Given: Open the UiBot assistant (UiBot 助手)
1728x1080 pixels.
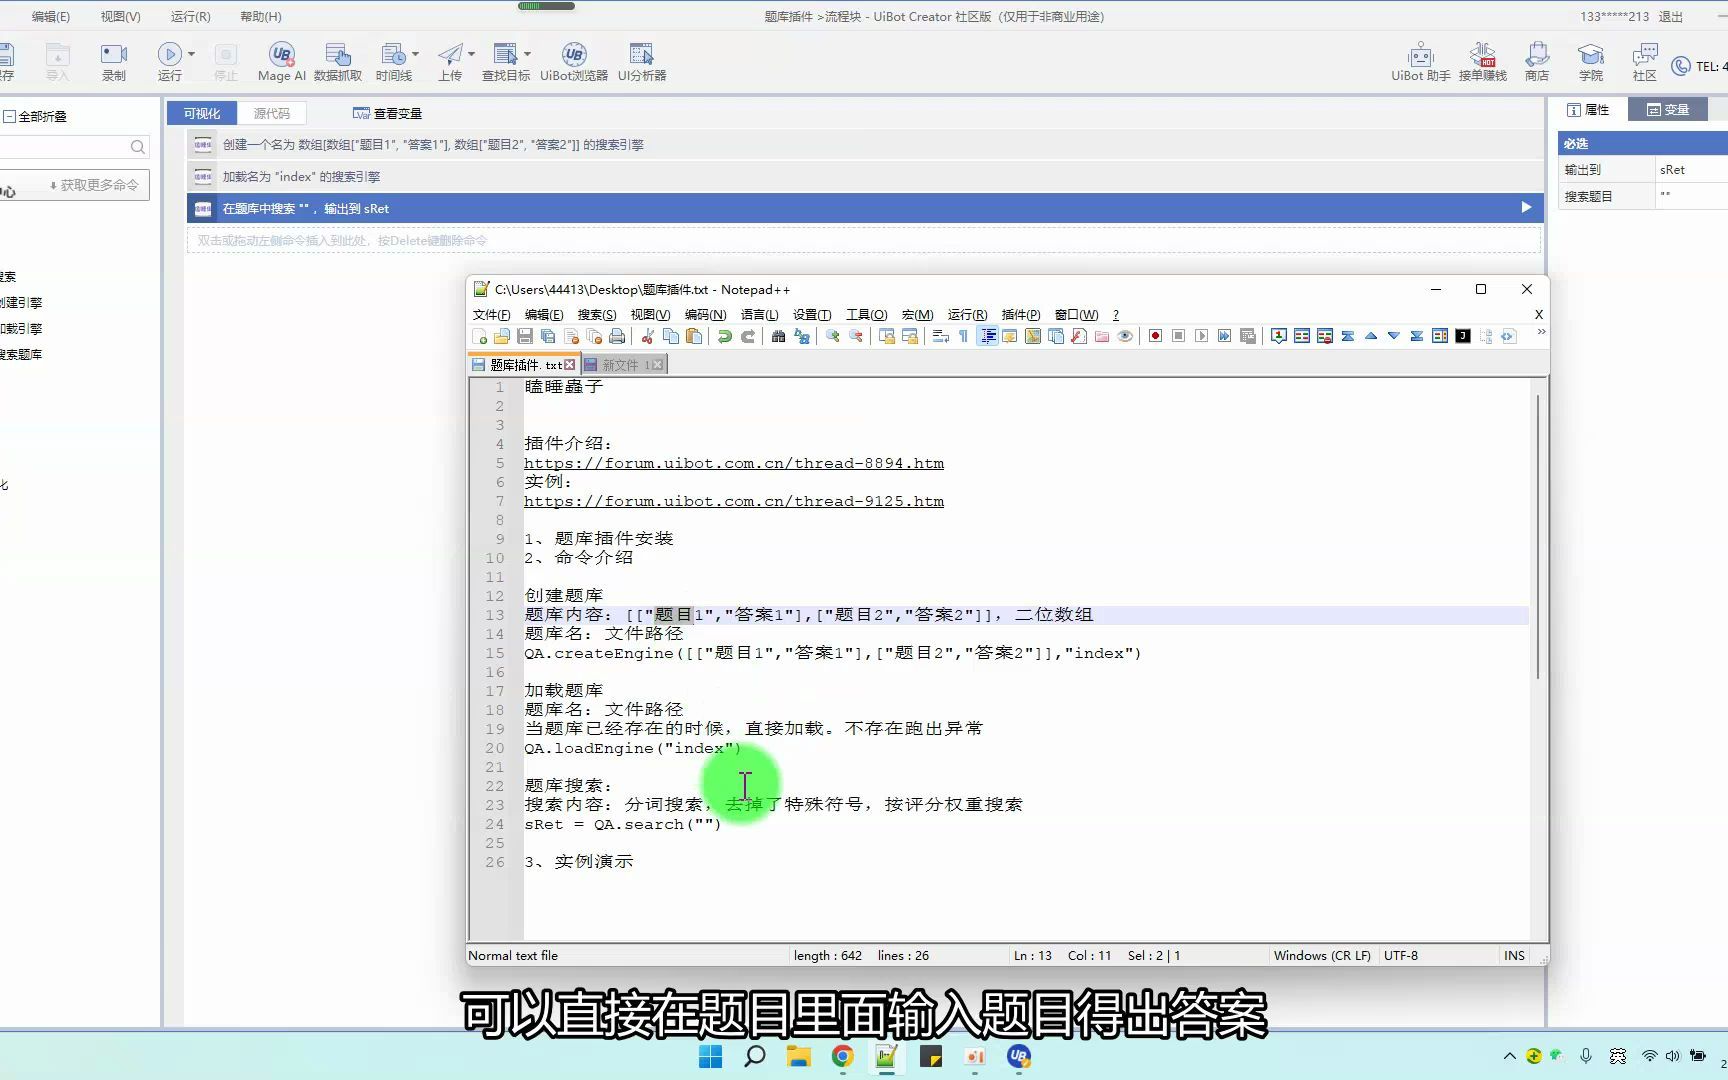Looking at the screenshot, I should click(1420, 62).
